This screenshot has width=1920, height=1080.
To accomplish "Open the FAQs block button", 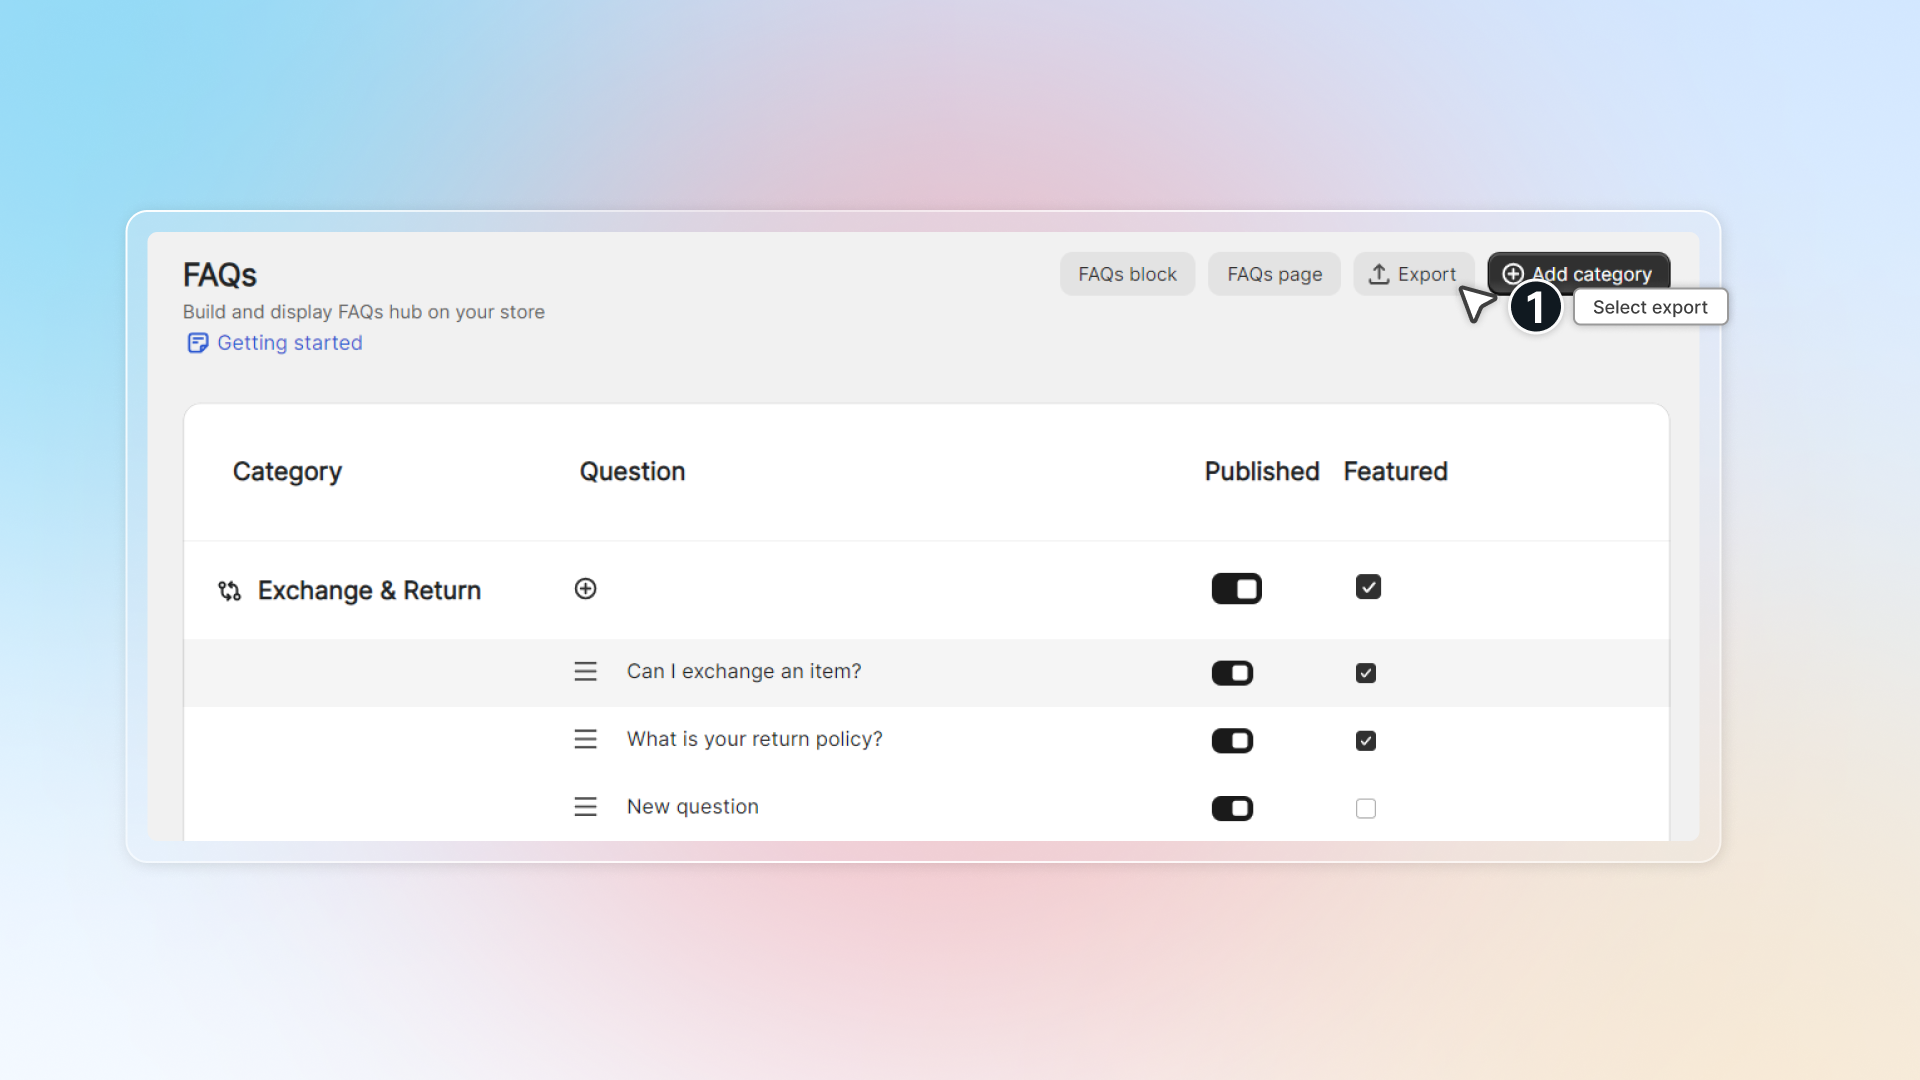I will click(x=1127, y=274).
